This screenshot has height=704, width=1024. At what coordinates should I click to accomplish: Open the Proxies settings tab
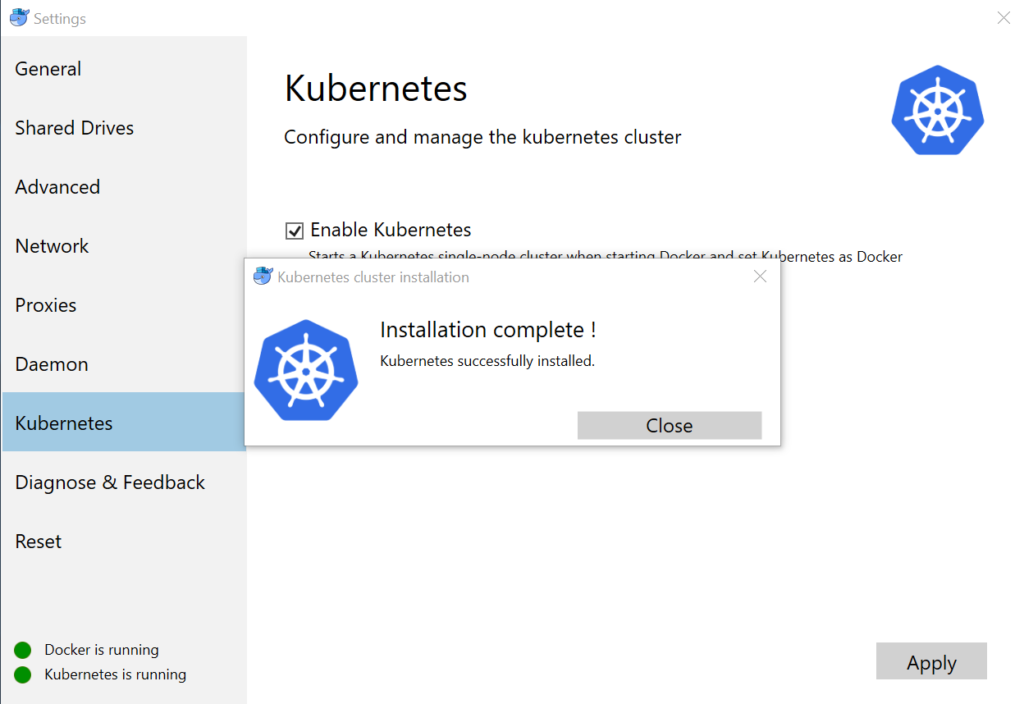[46, 305]
